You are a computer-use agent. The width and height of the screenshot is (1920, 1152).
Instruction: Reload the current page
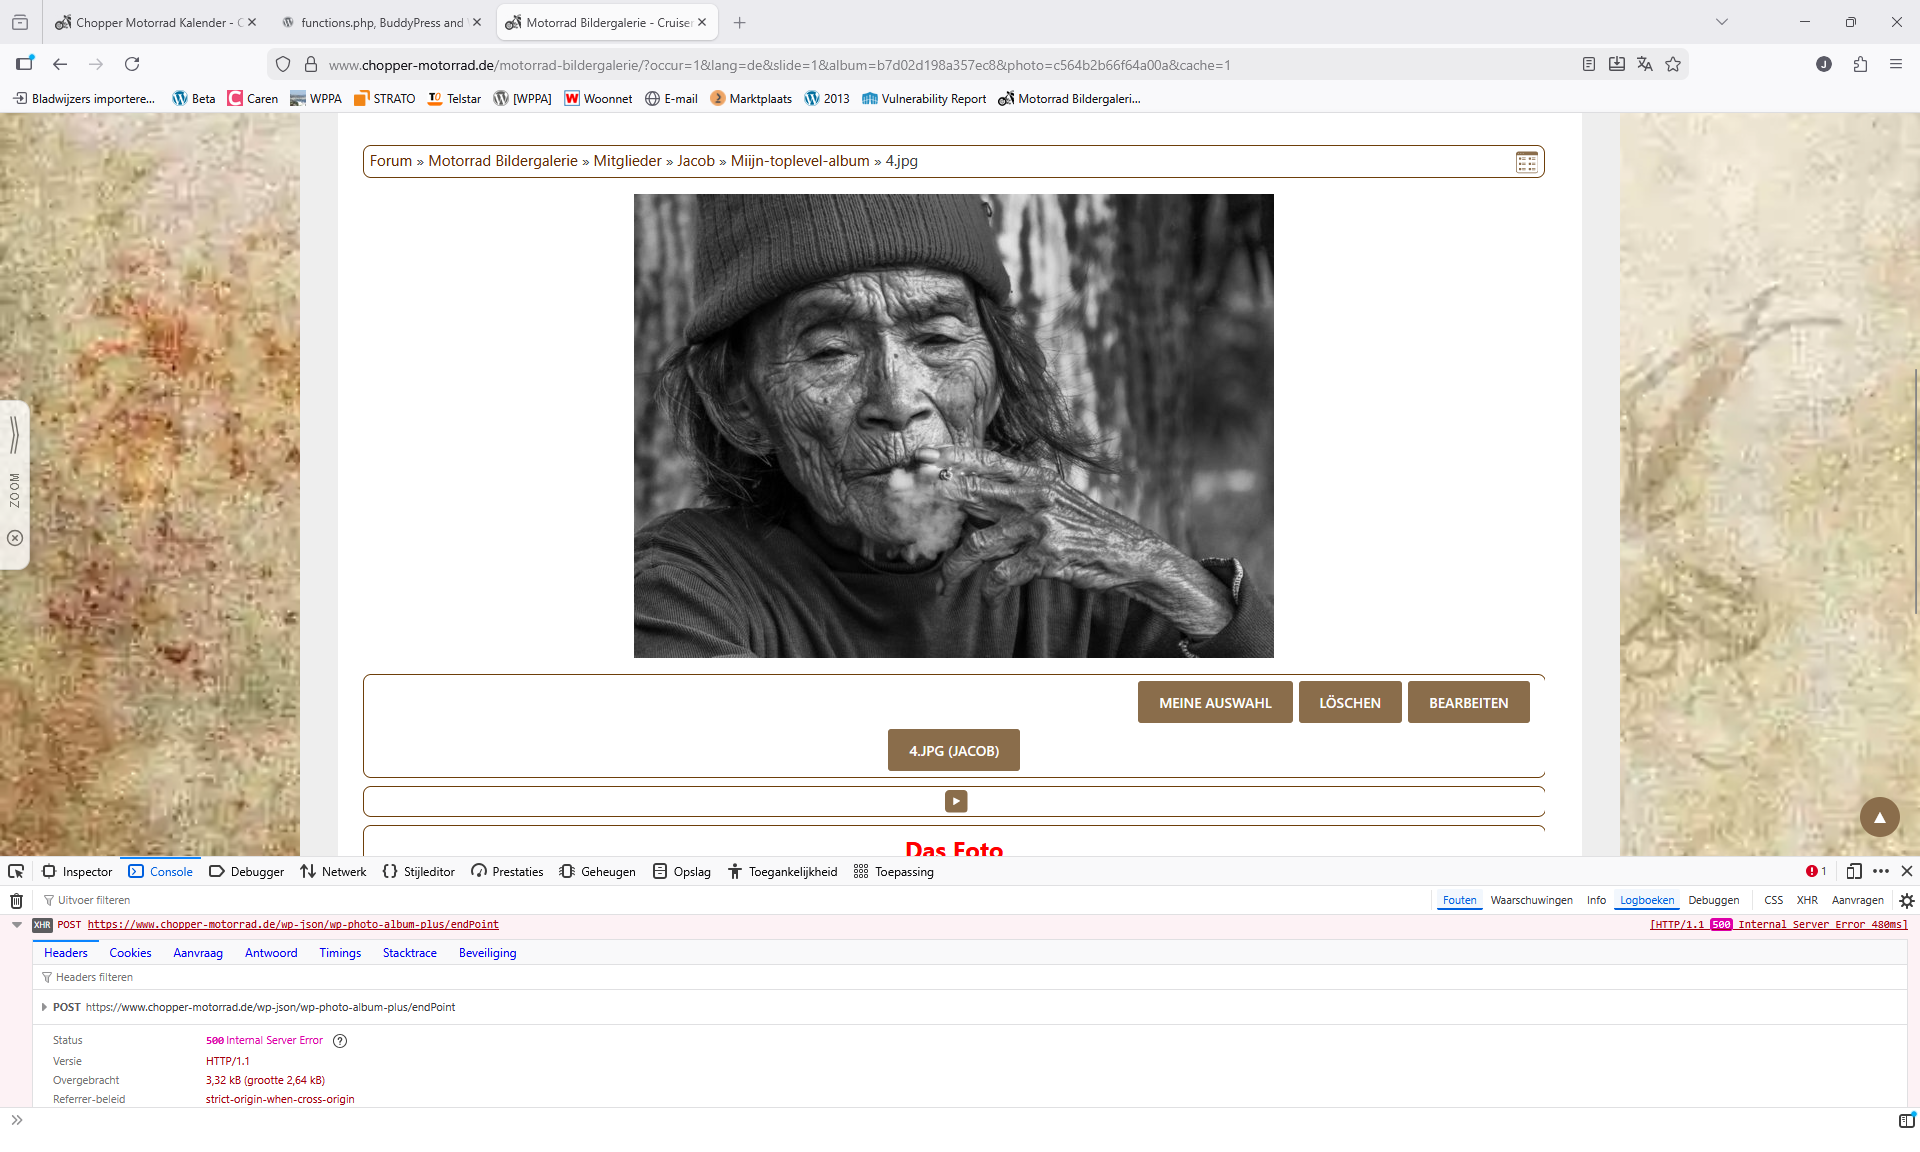[132, 65]
